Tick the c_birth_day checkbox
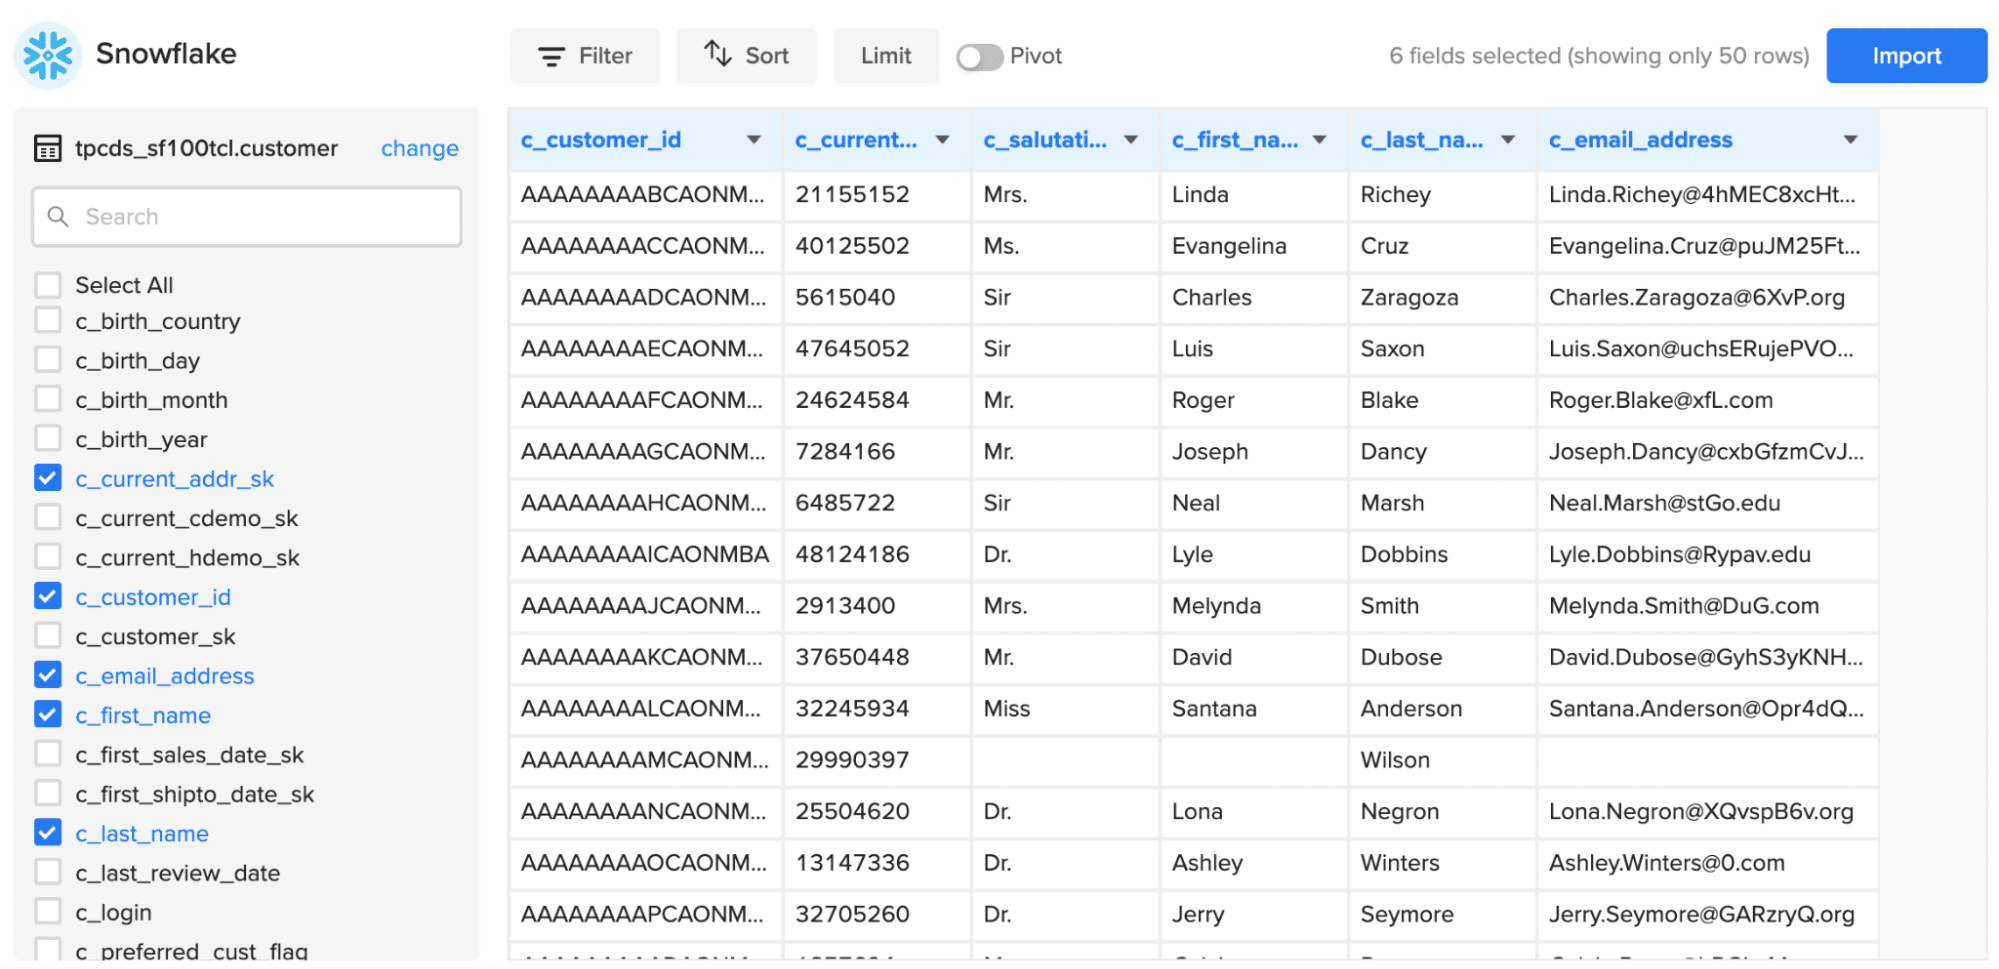The image size is (1999, 969). (48, 360)
